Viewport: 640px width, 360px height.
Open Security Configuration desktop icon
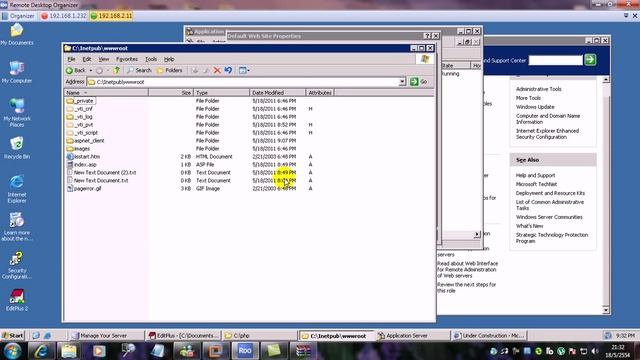(x=17, y=265)
